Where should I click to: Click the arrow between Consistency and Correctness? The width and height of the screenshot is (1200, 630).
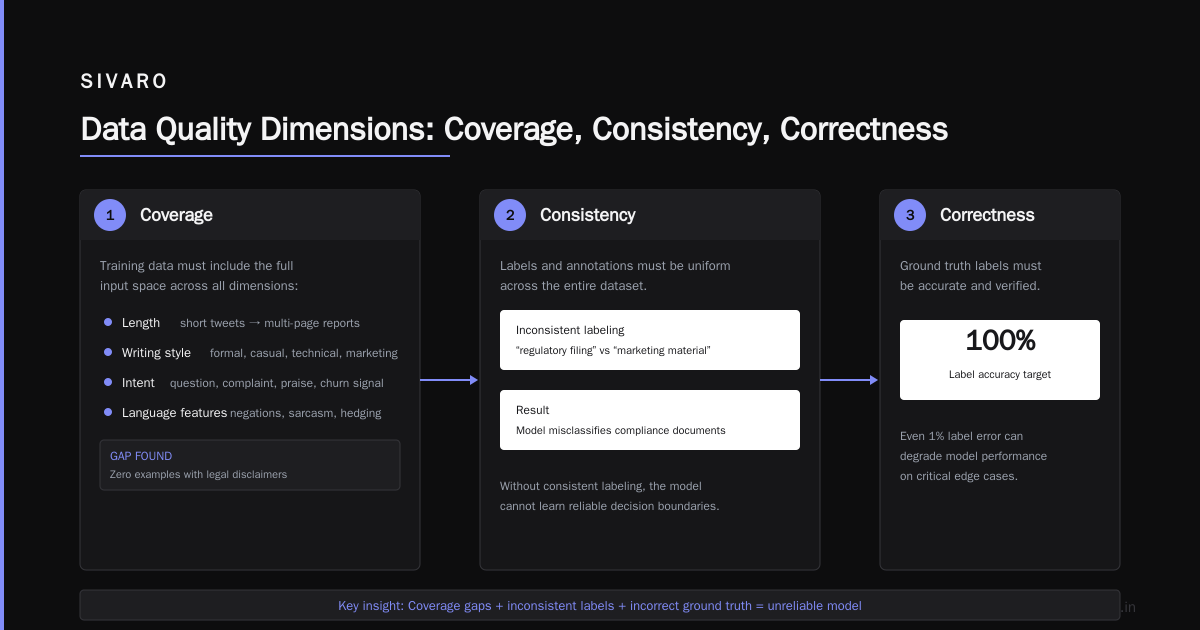[849, 380]
